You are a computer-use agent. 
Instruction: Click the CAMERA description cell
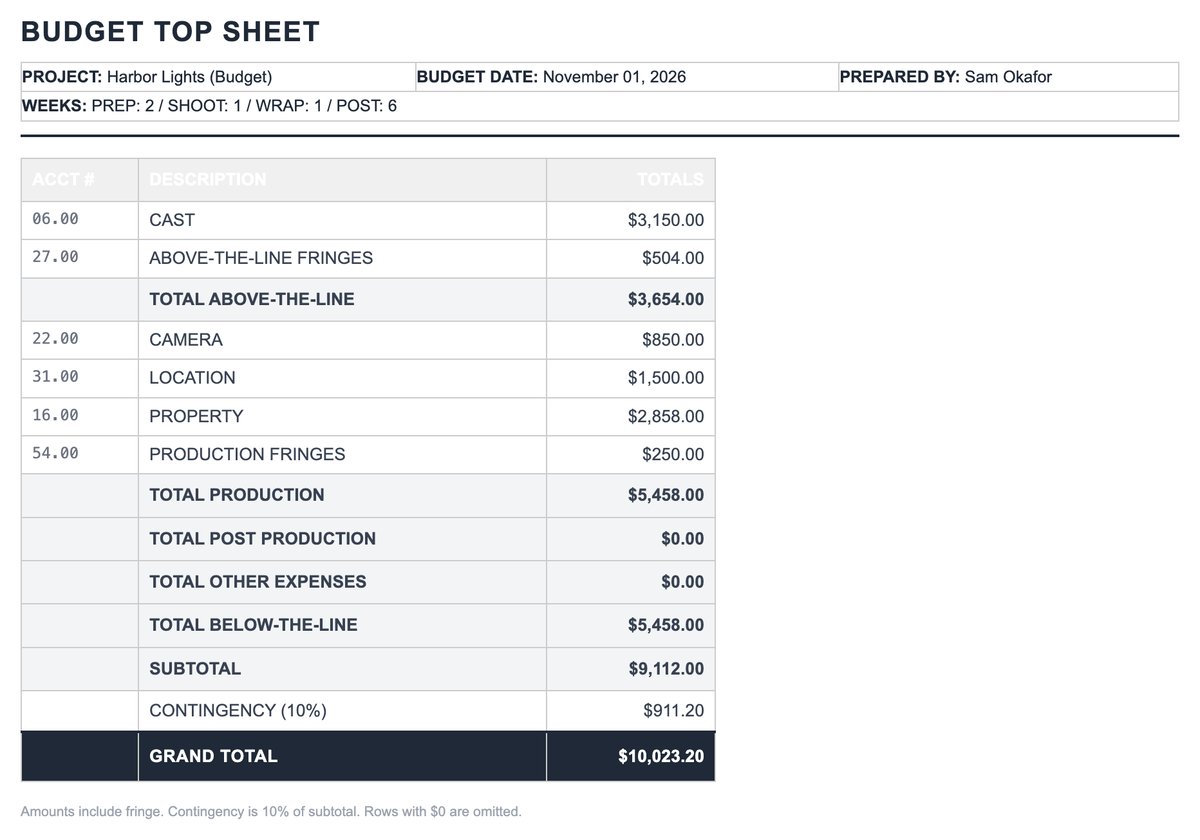point(342,340)
